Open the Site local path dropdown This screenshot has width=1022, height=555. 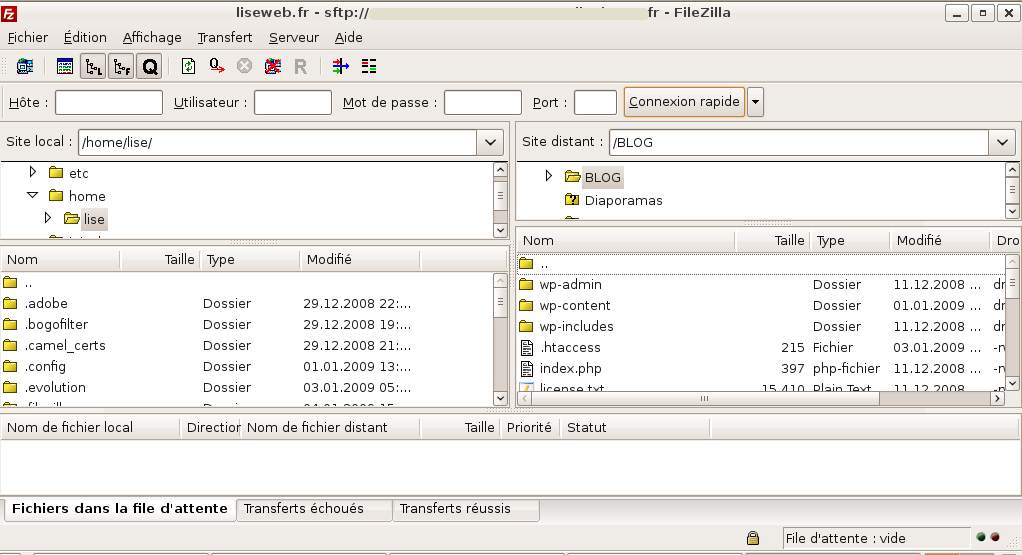(490, 142)
